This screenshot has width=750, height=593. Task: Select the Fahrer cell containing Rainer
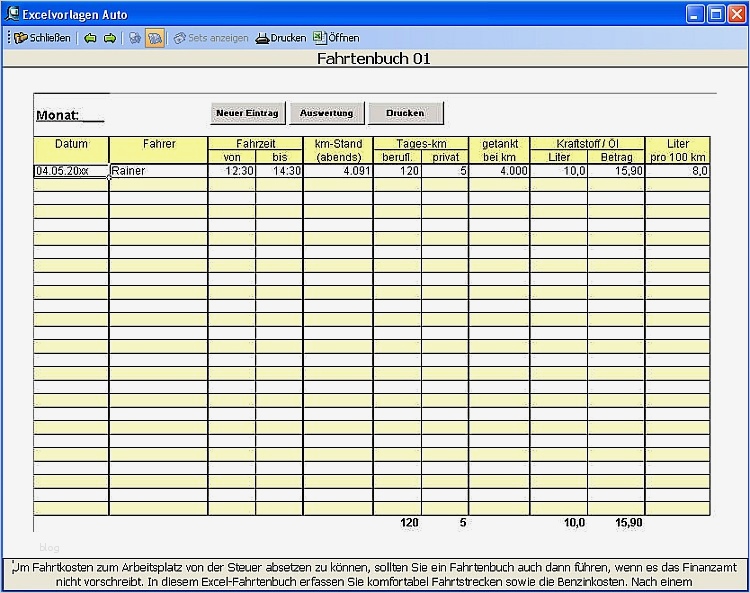pyautogui.click(x=158, y=171)
